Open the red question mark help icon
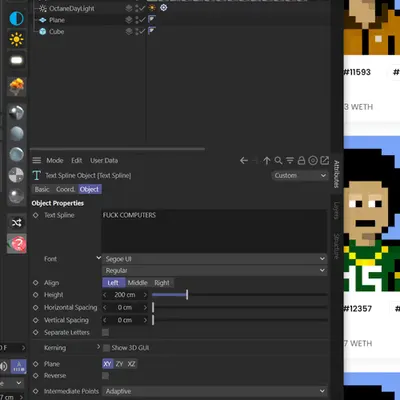This screenshot has width=400, height=400. coord(17,244)
